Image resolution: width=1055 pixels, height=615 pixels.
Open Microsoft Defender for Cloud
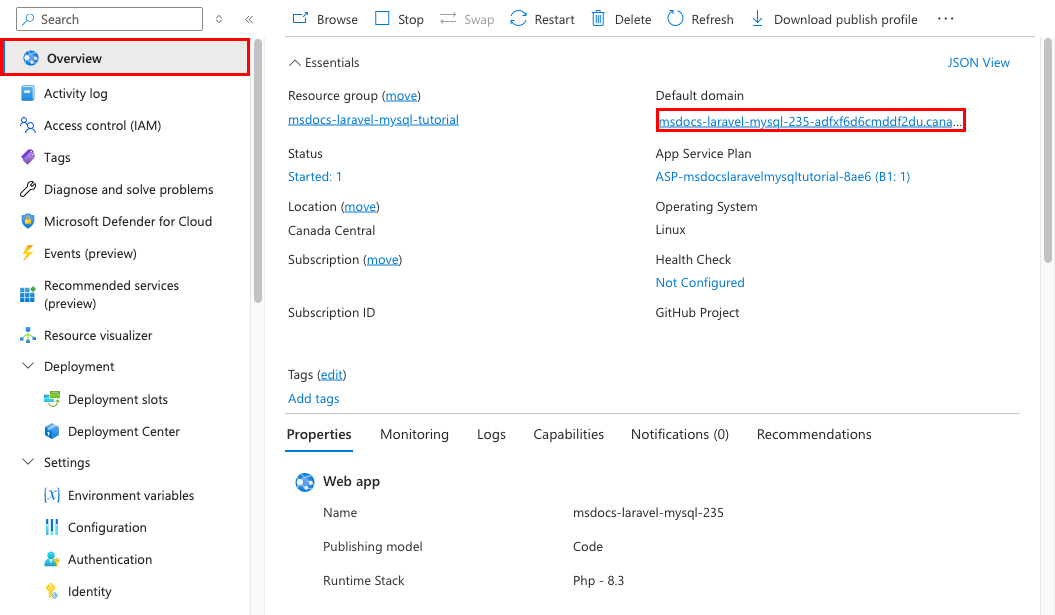pyautogui.click(x=129, y=221)
